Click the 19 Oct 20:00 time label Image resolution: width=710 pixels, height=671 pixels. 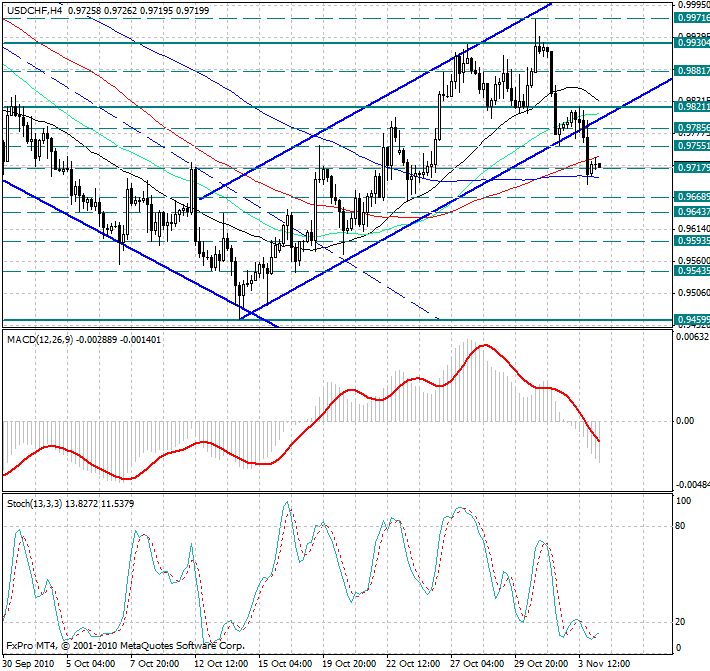point(349,664)
